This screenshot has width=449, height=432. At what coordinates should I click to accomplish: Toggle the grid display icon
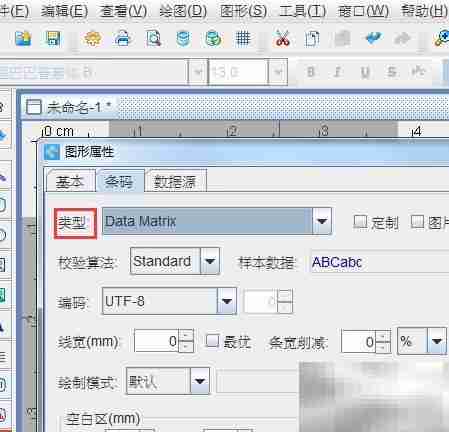[243, 38]
